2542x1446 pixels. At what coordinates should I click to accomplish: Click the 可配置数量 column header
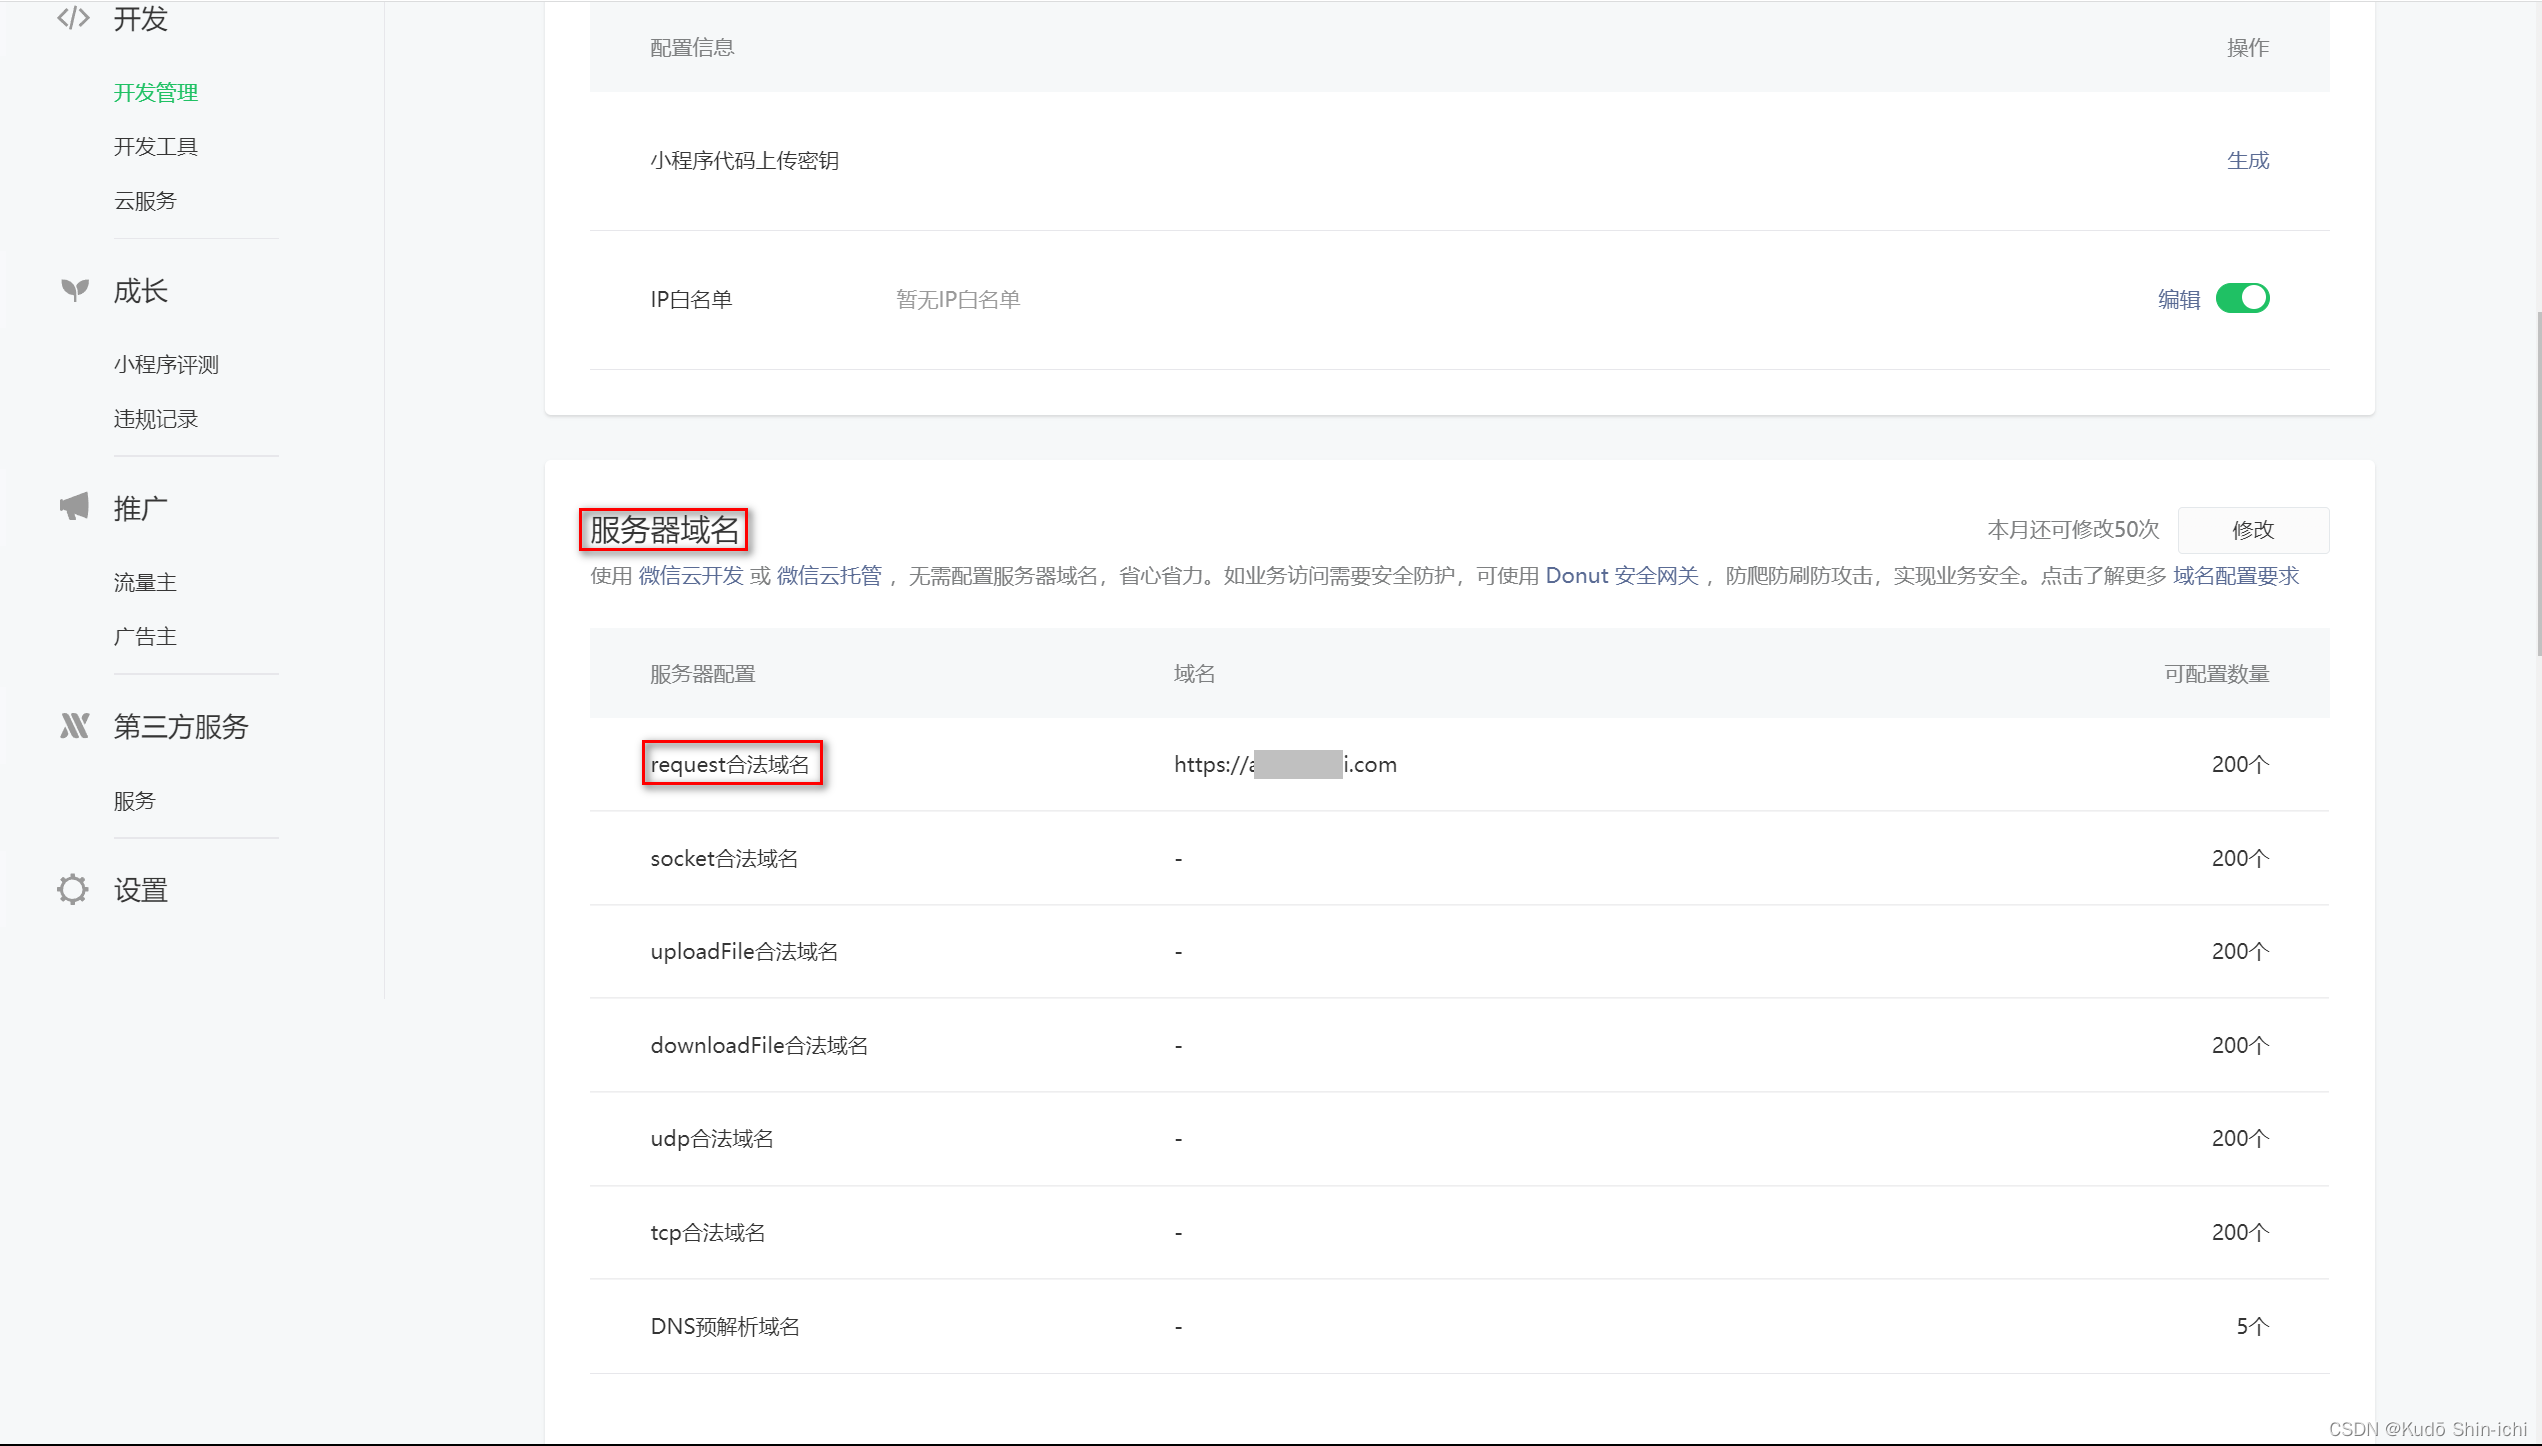point(2217,675)
